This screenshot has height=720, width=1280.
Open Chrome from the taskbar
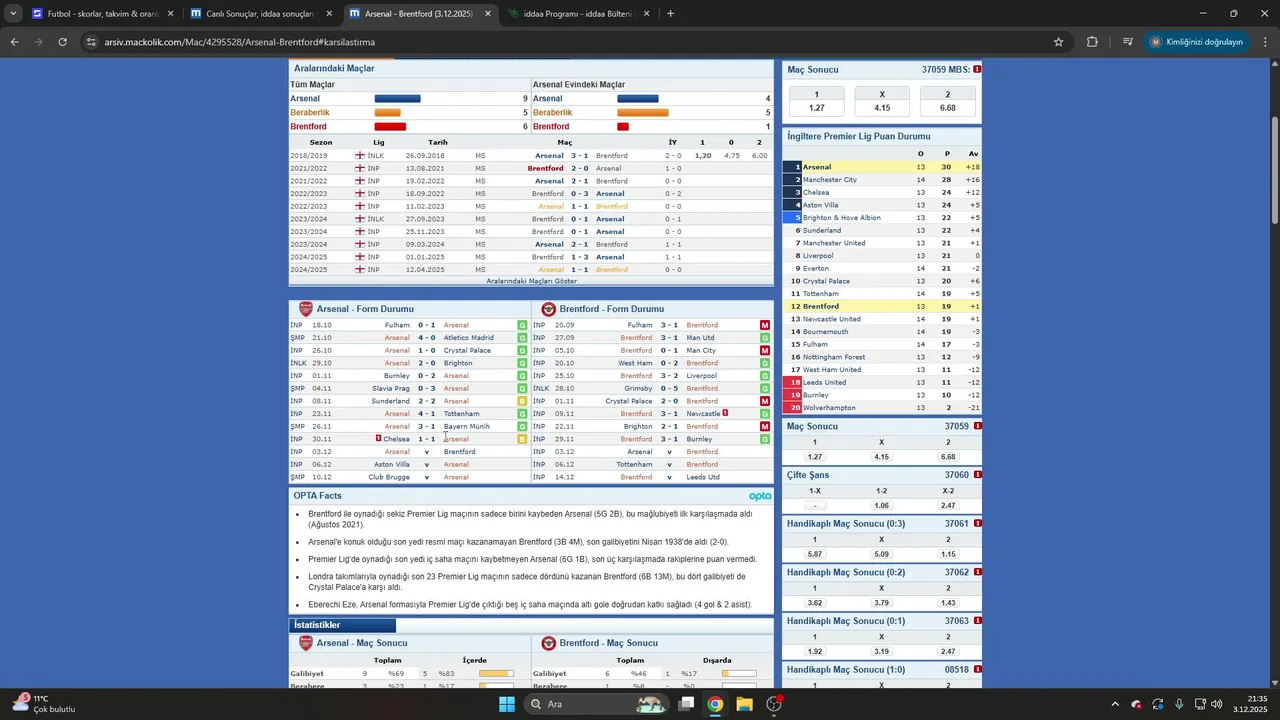(715, 704)
